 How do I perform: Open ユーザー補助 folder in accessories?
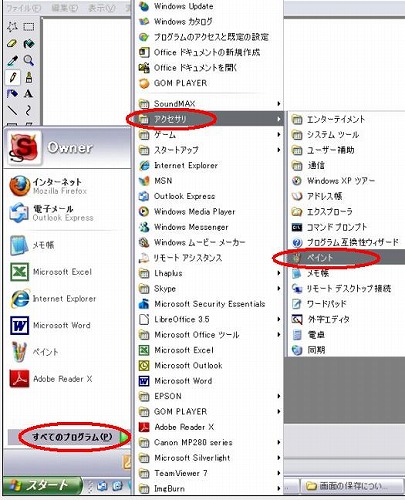347,150
